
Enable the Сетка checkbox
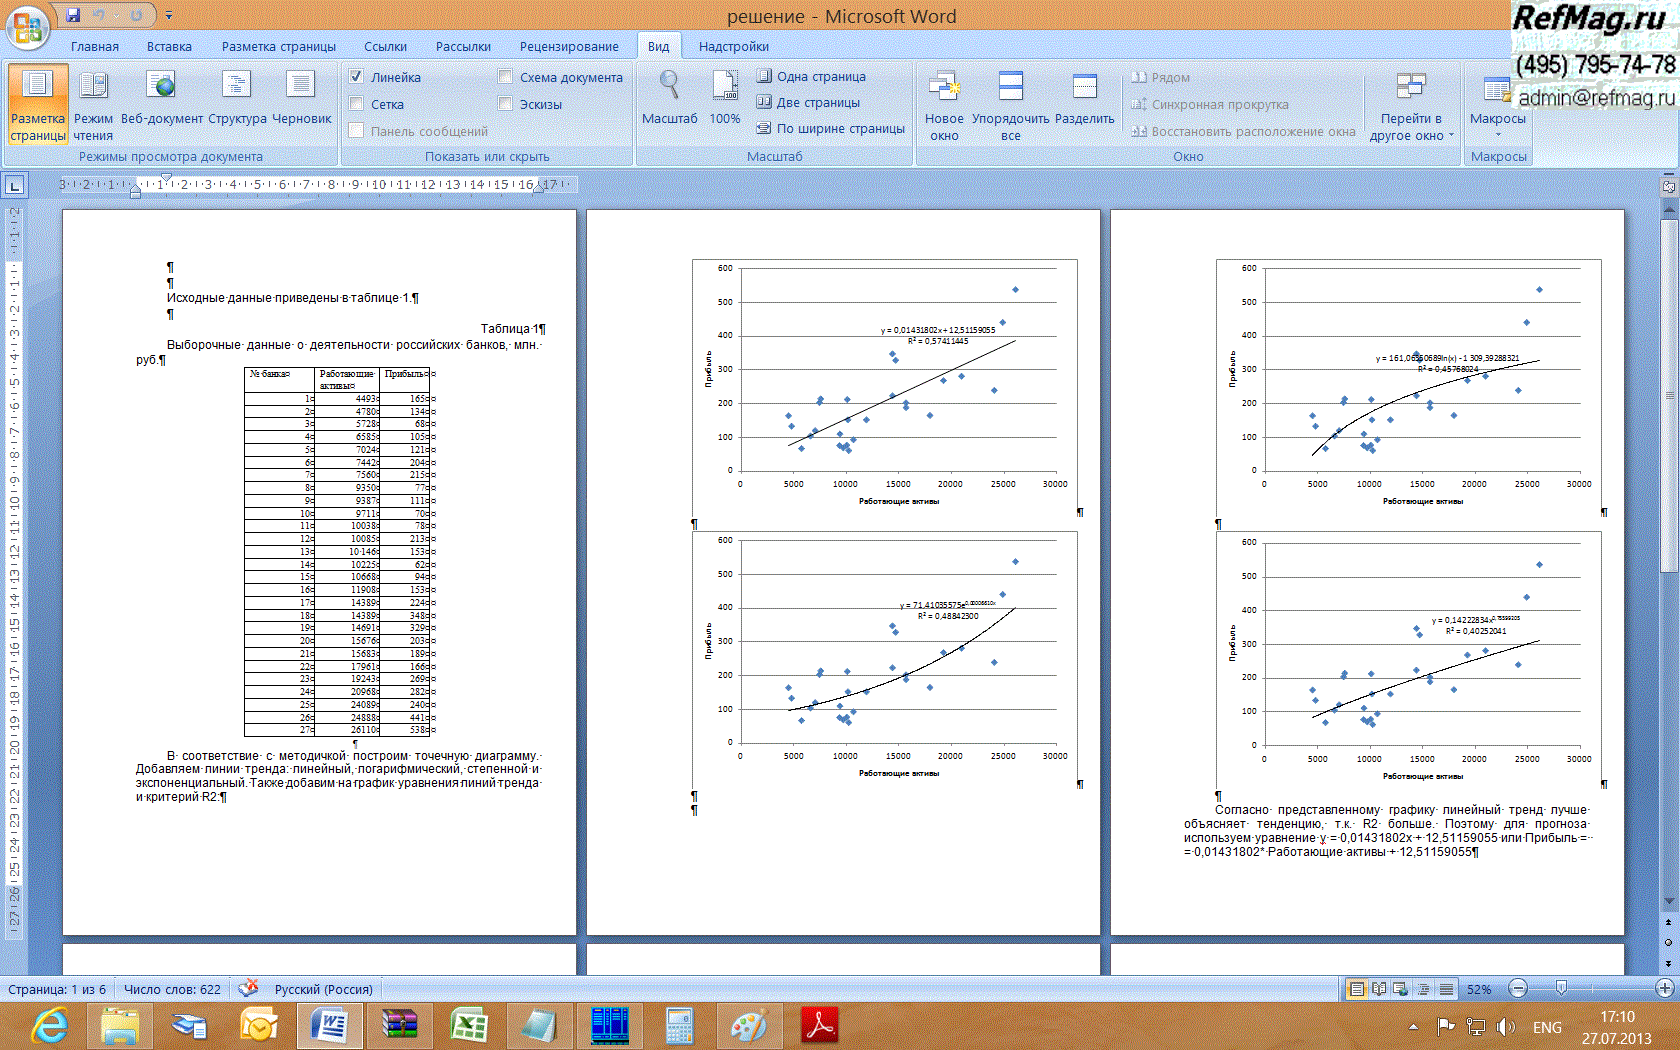(356, 104)
